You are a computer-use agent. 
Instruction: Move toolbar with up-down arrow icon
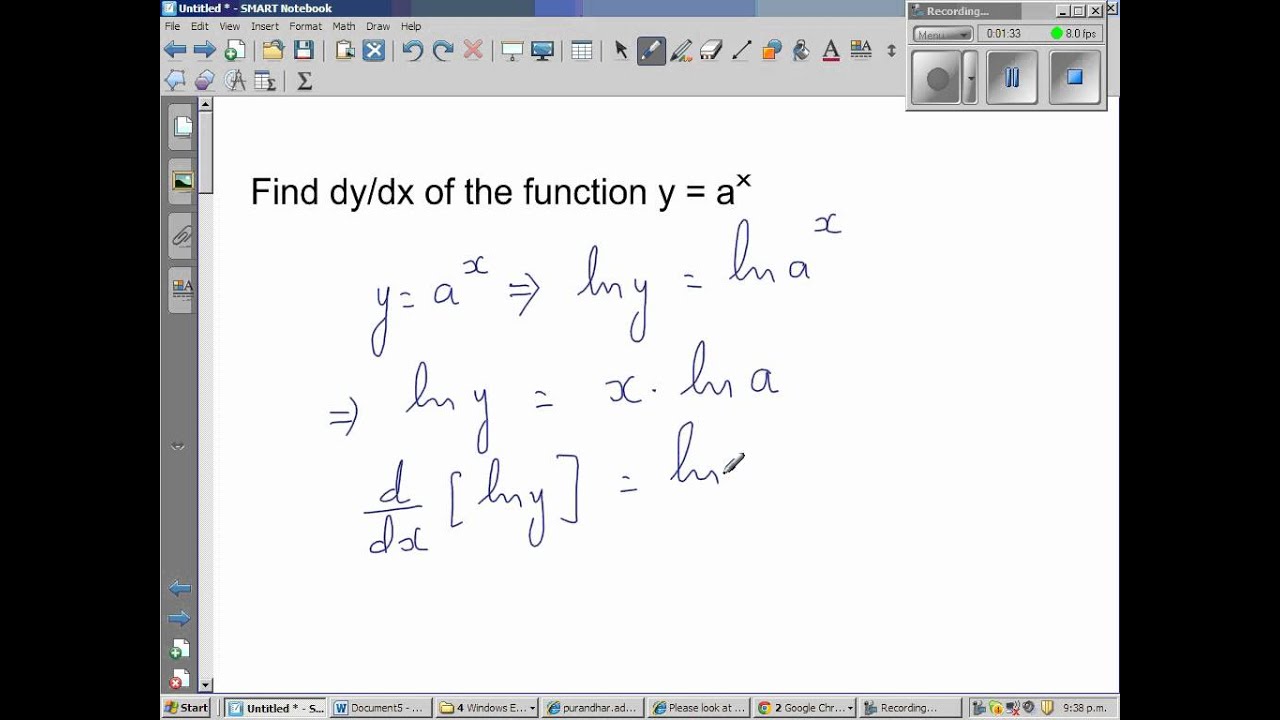click(891, 50)
